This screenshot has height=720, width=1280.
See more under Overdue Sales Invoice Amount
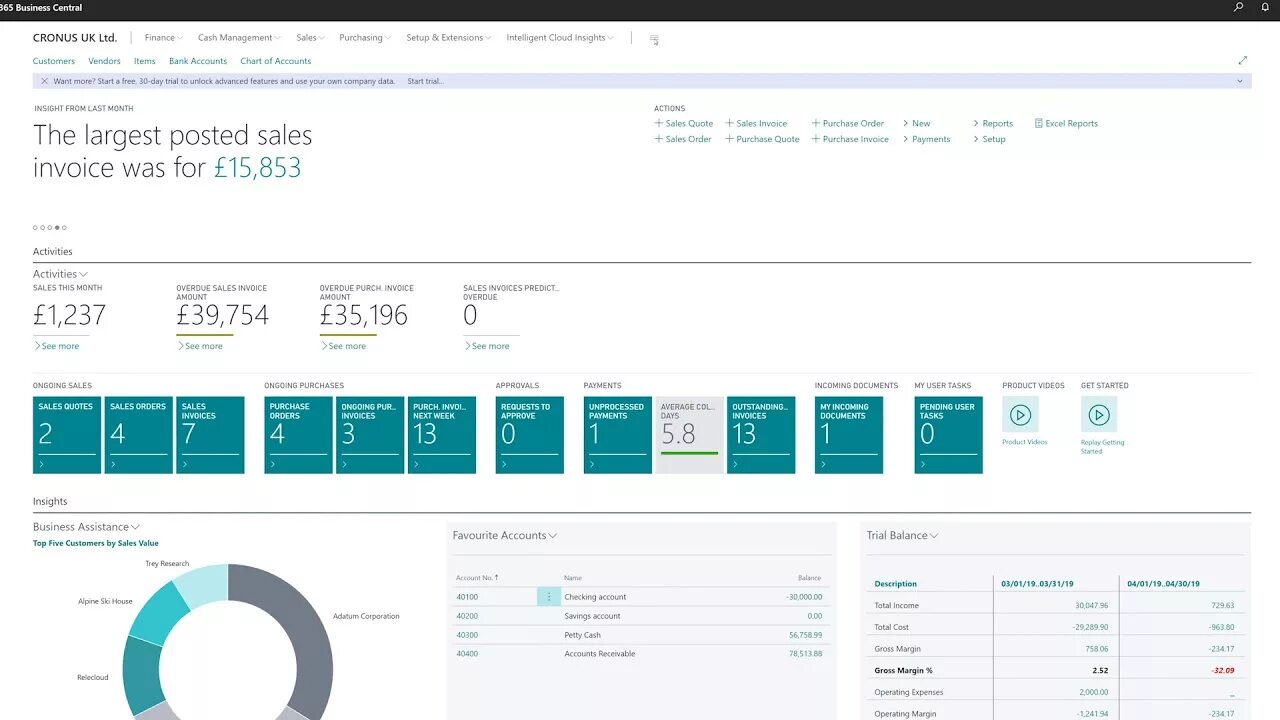[x=200, y=346]
